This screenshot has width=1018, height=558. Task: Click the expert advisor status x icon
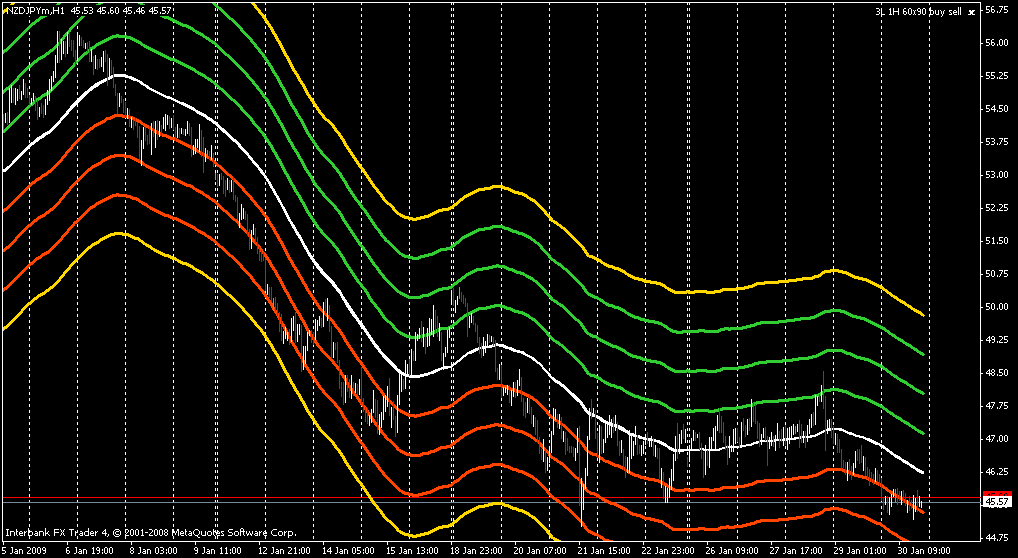[971, 12]
